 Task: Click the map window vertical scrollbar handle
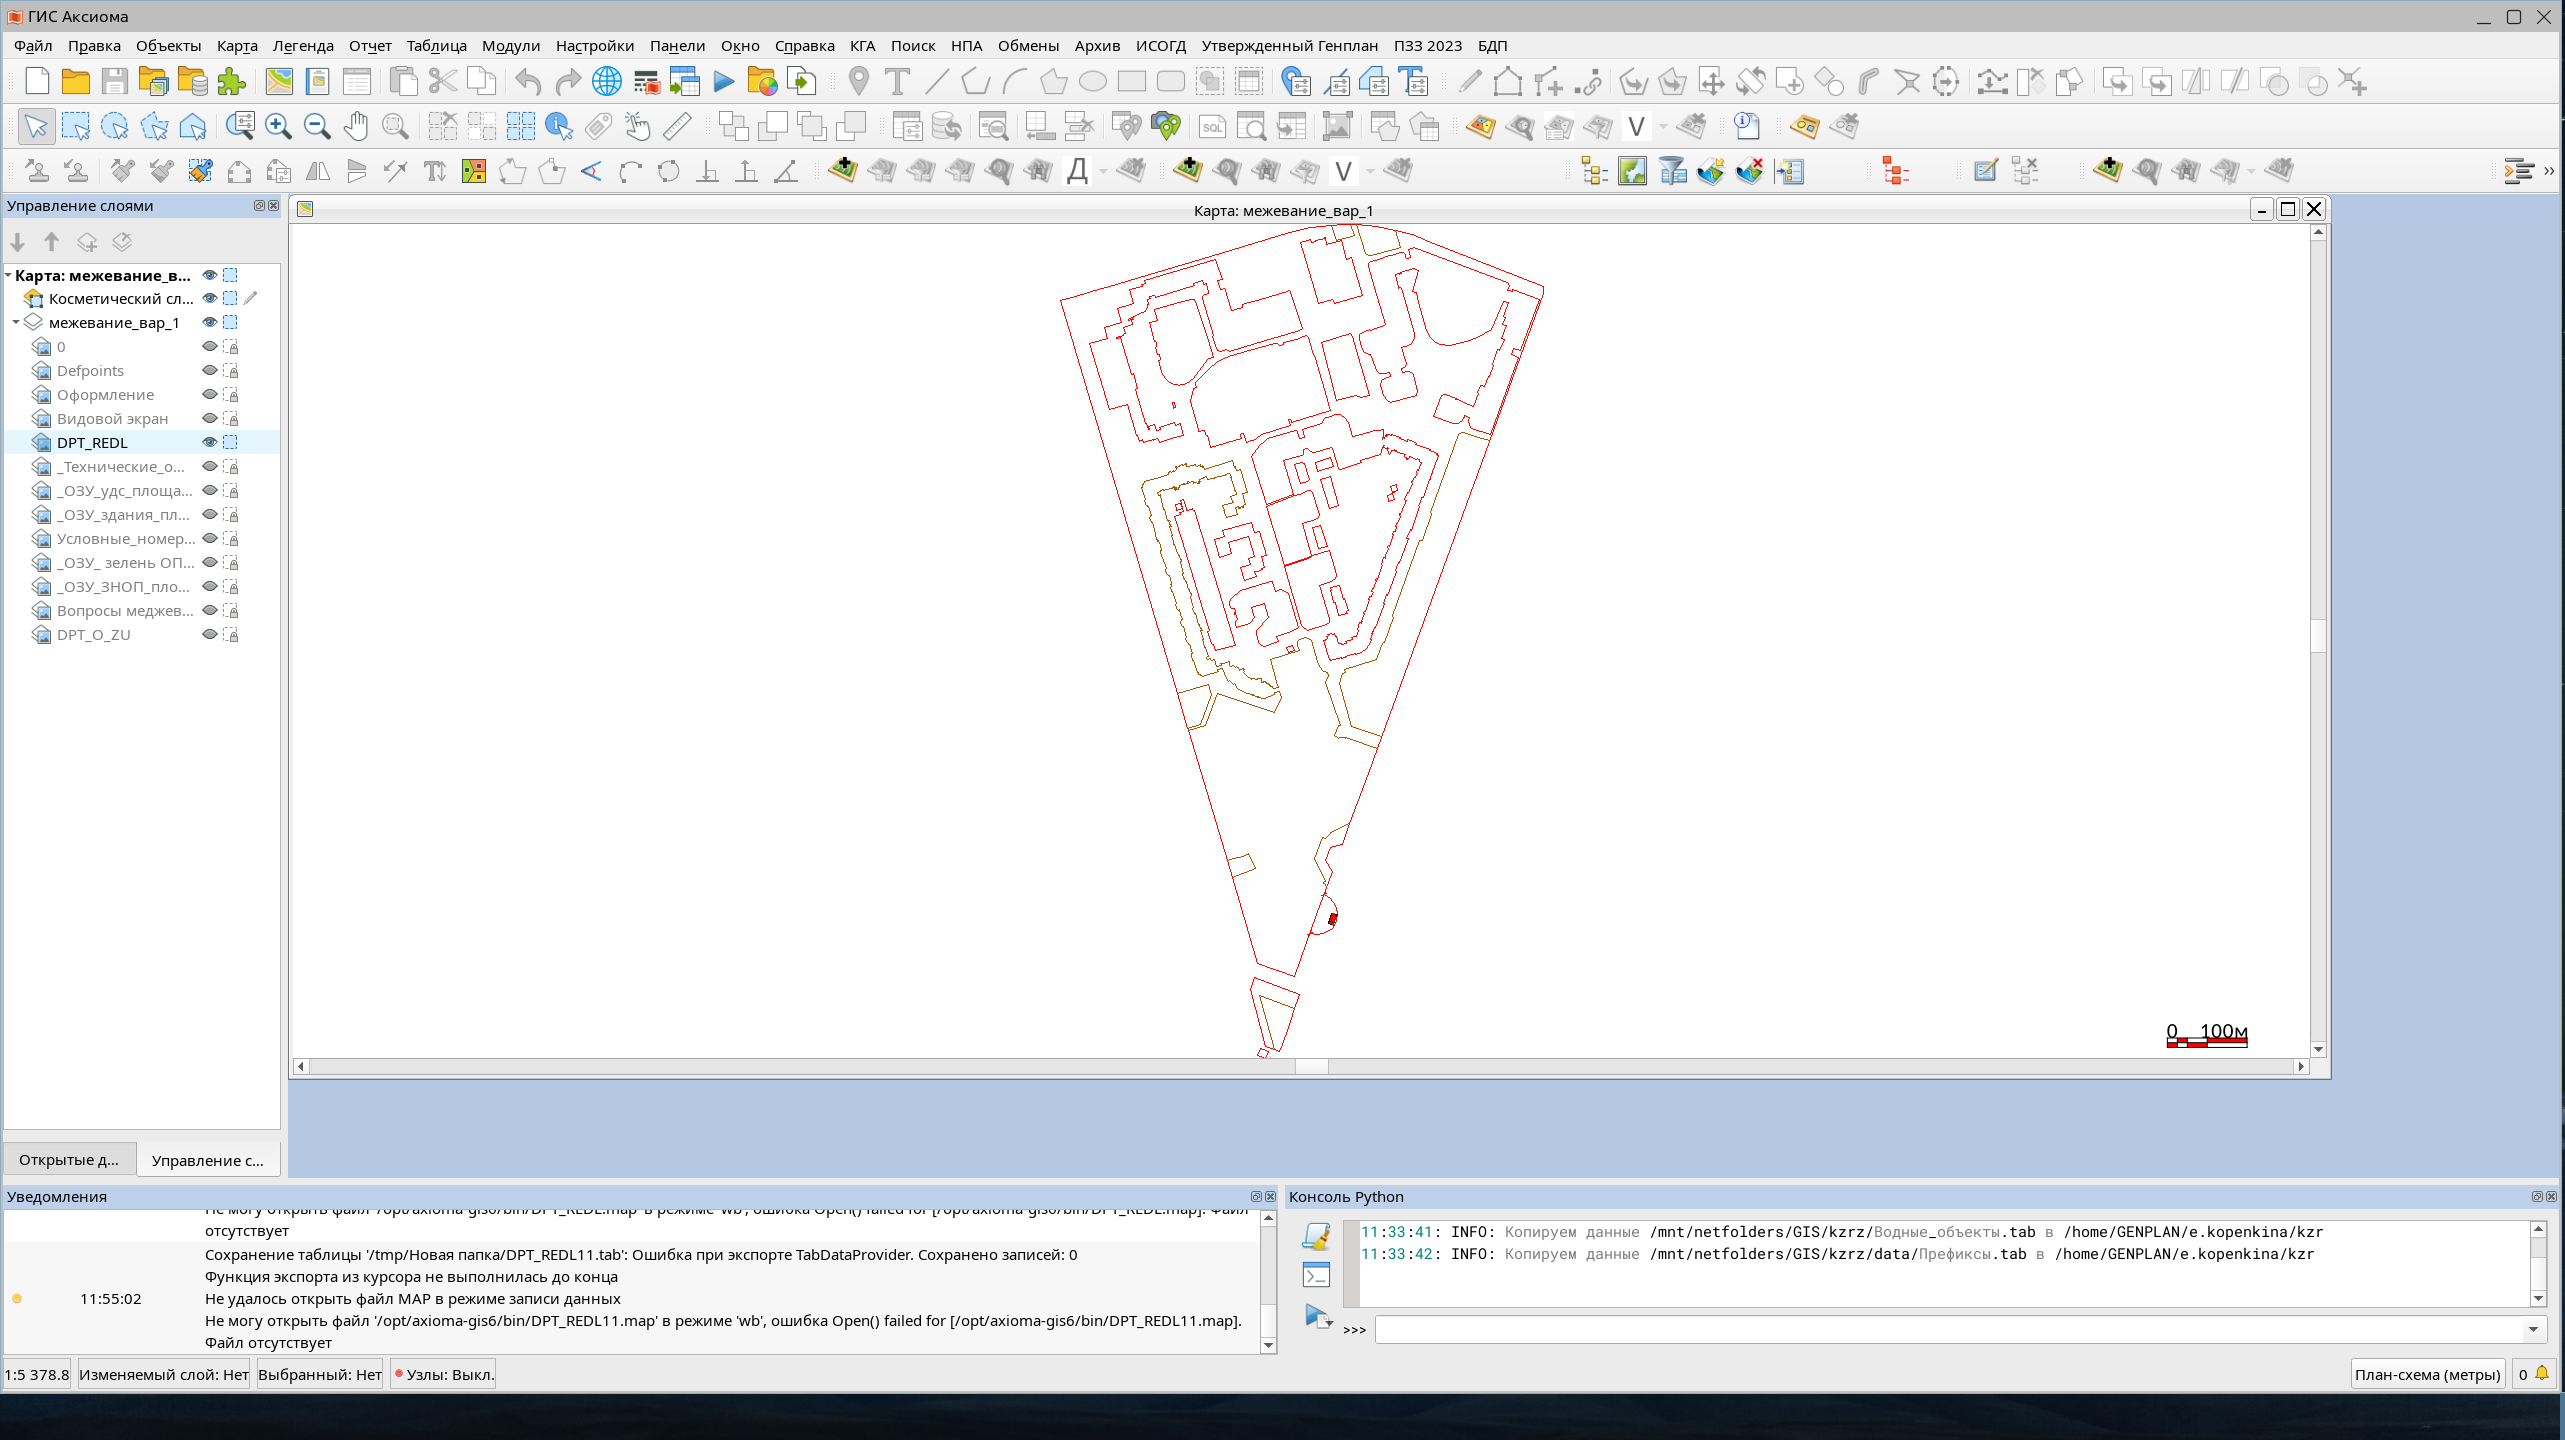2318,635
